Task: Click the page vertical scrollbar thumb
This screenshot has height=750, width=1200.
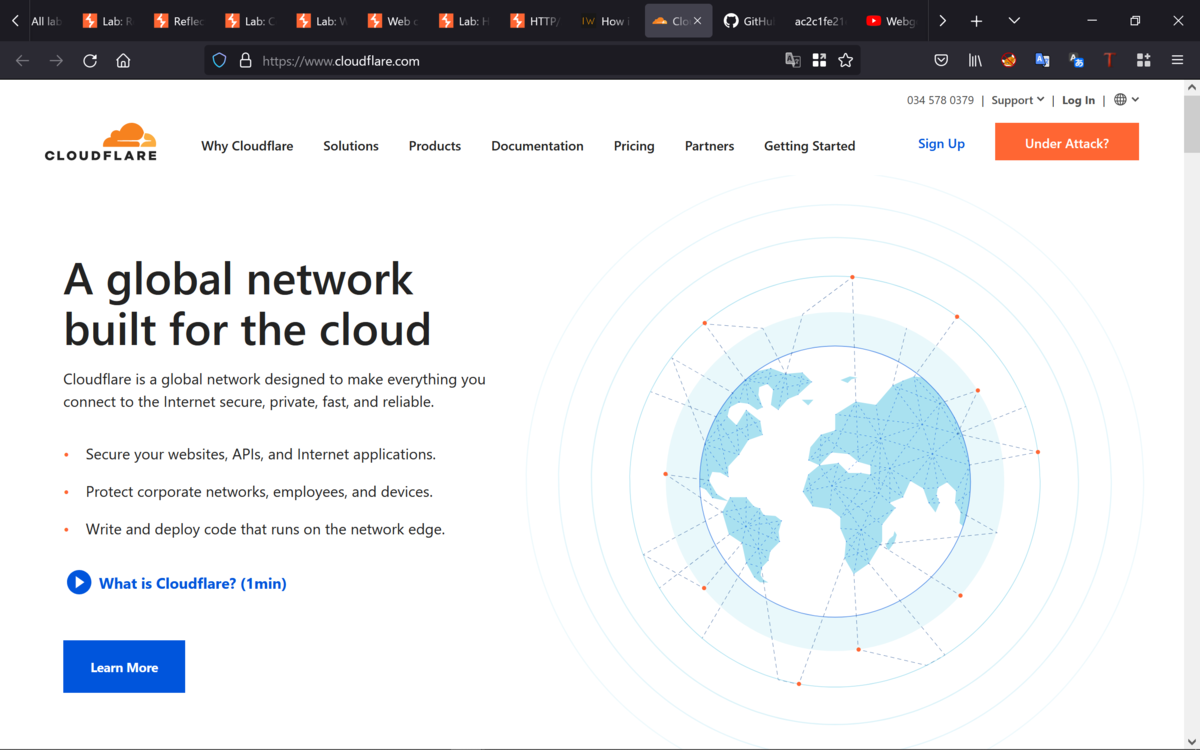Action: pyautogui.click(x=1191, y=124)
